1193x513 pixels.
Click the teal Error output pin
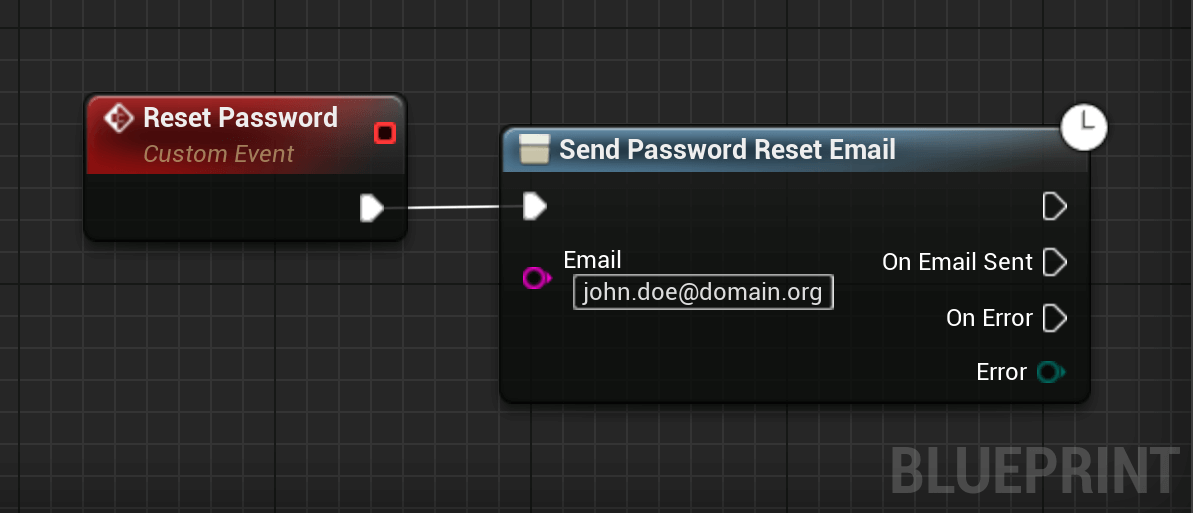pos(1051,372)
